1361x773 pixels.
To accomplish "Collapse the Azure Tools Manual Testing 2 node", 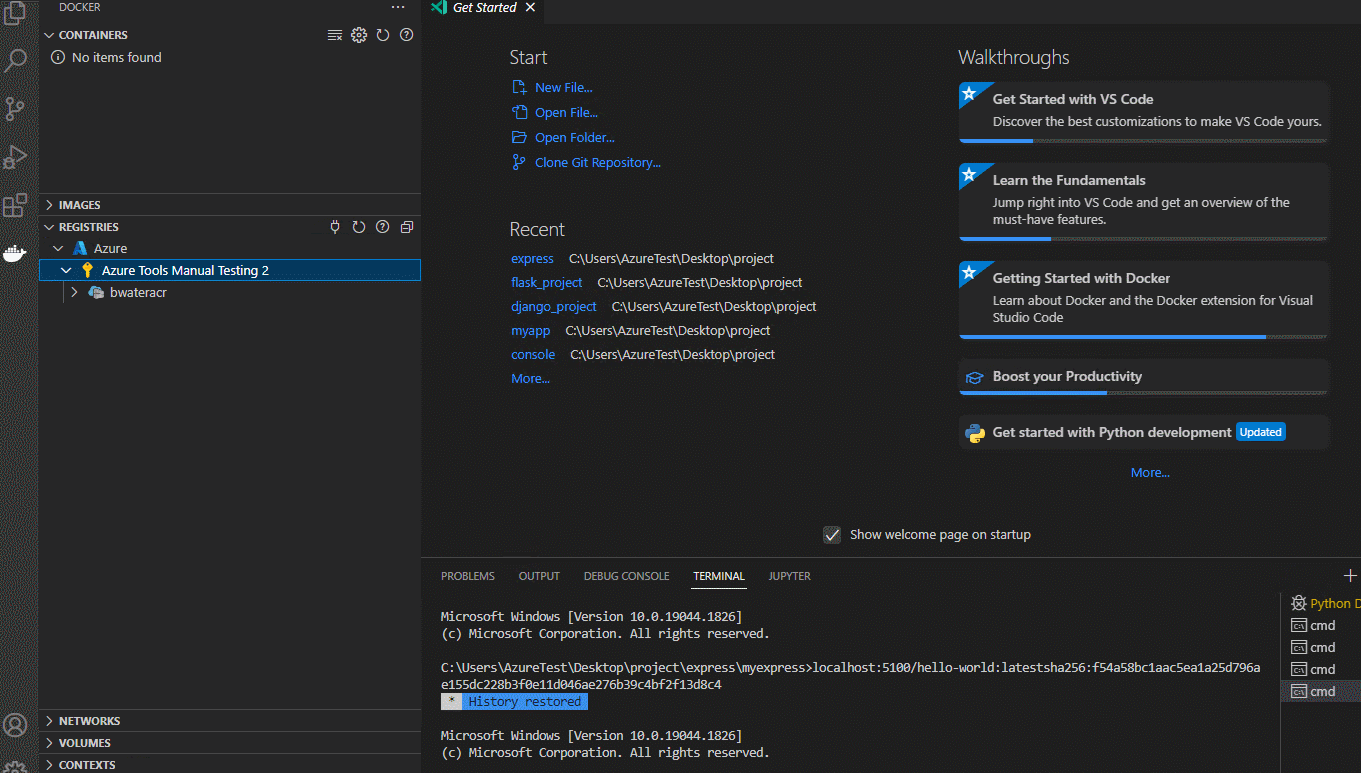I will (66, 270).
